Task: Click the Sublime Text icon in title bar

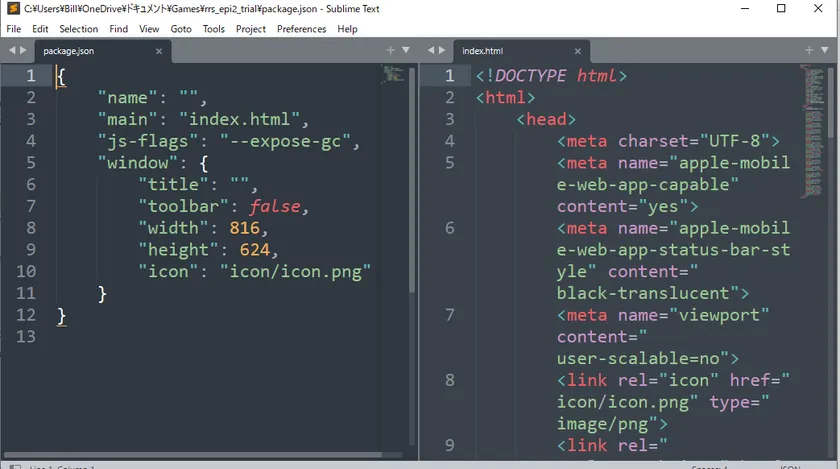Action: 13,8
